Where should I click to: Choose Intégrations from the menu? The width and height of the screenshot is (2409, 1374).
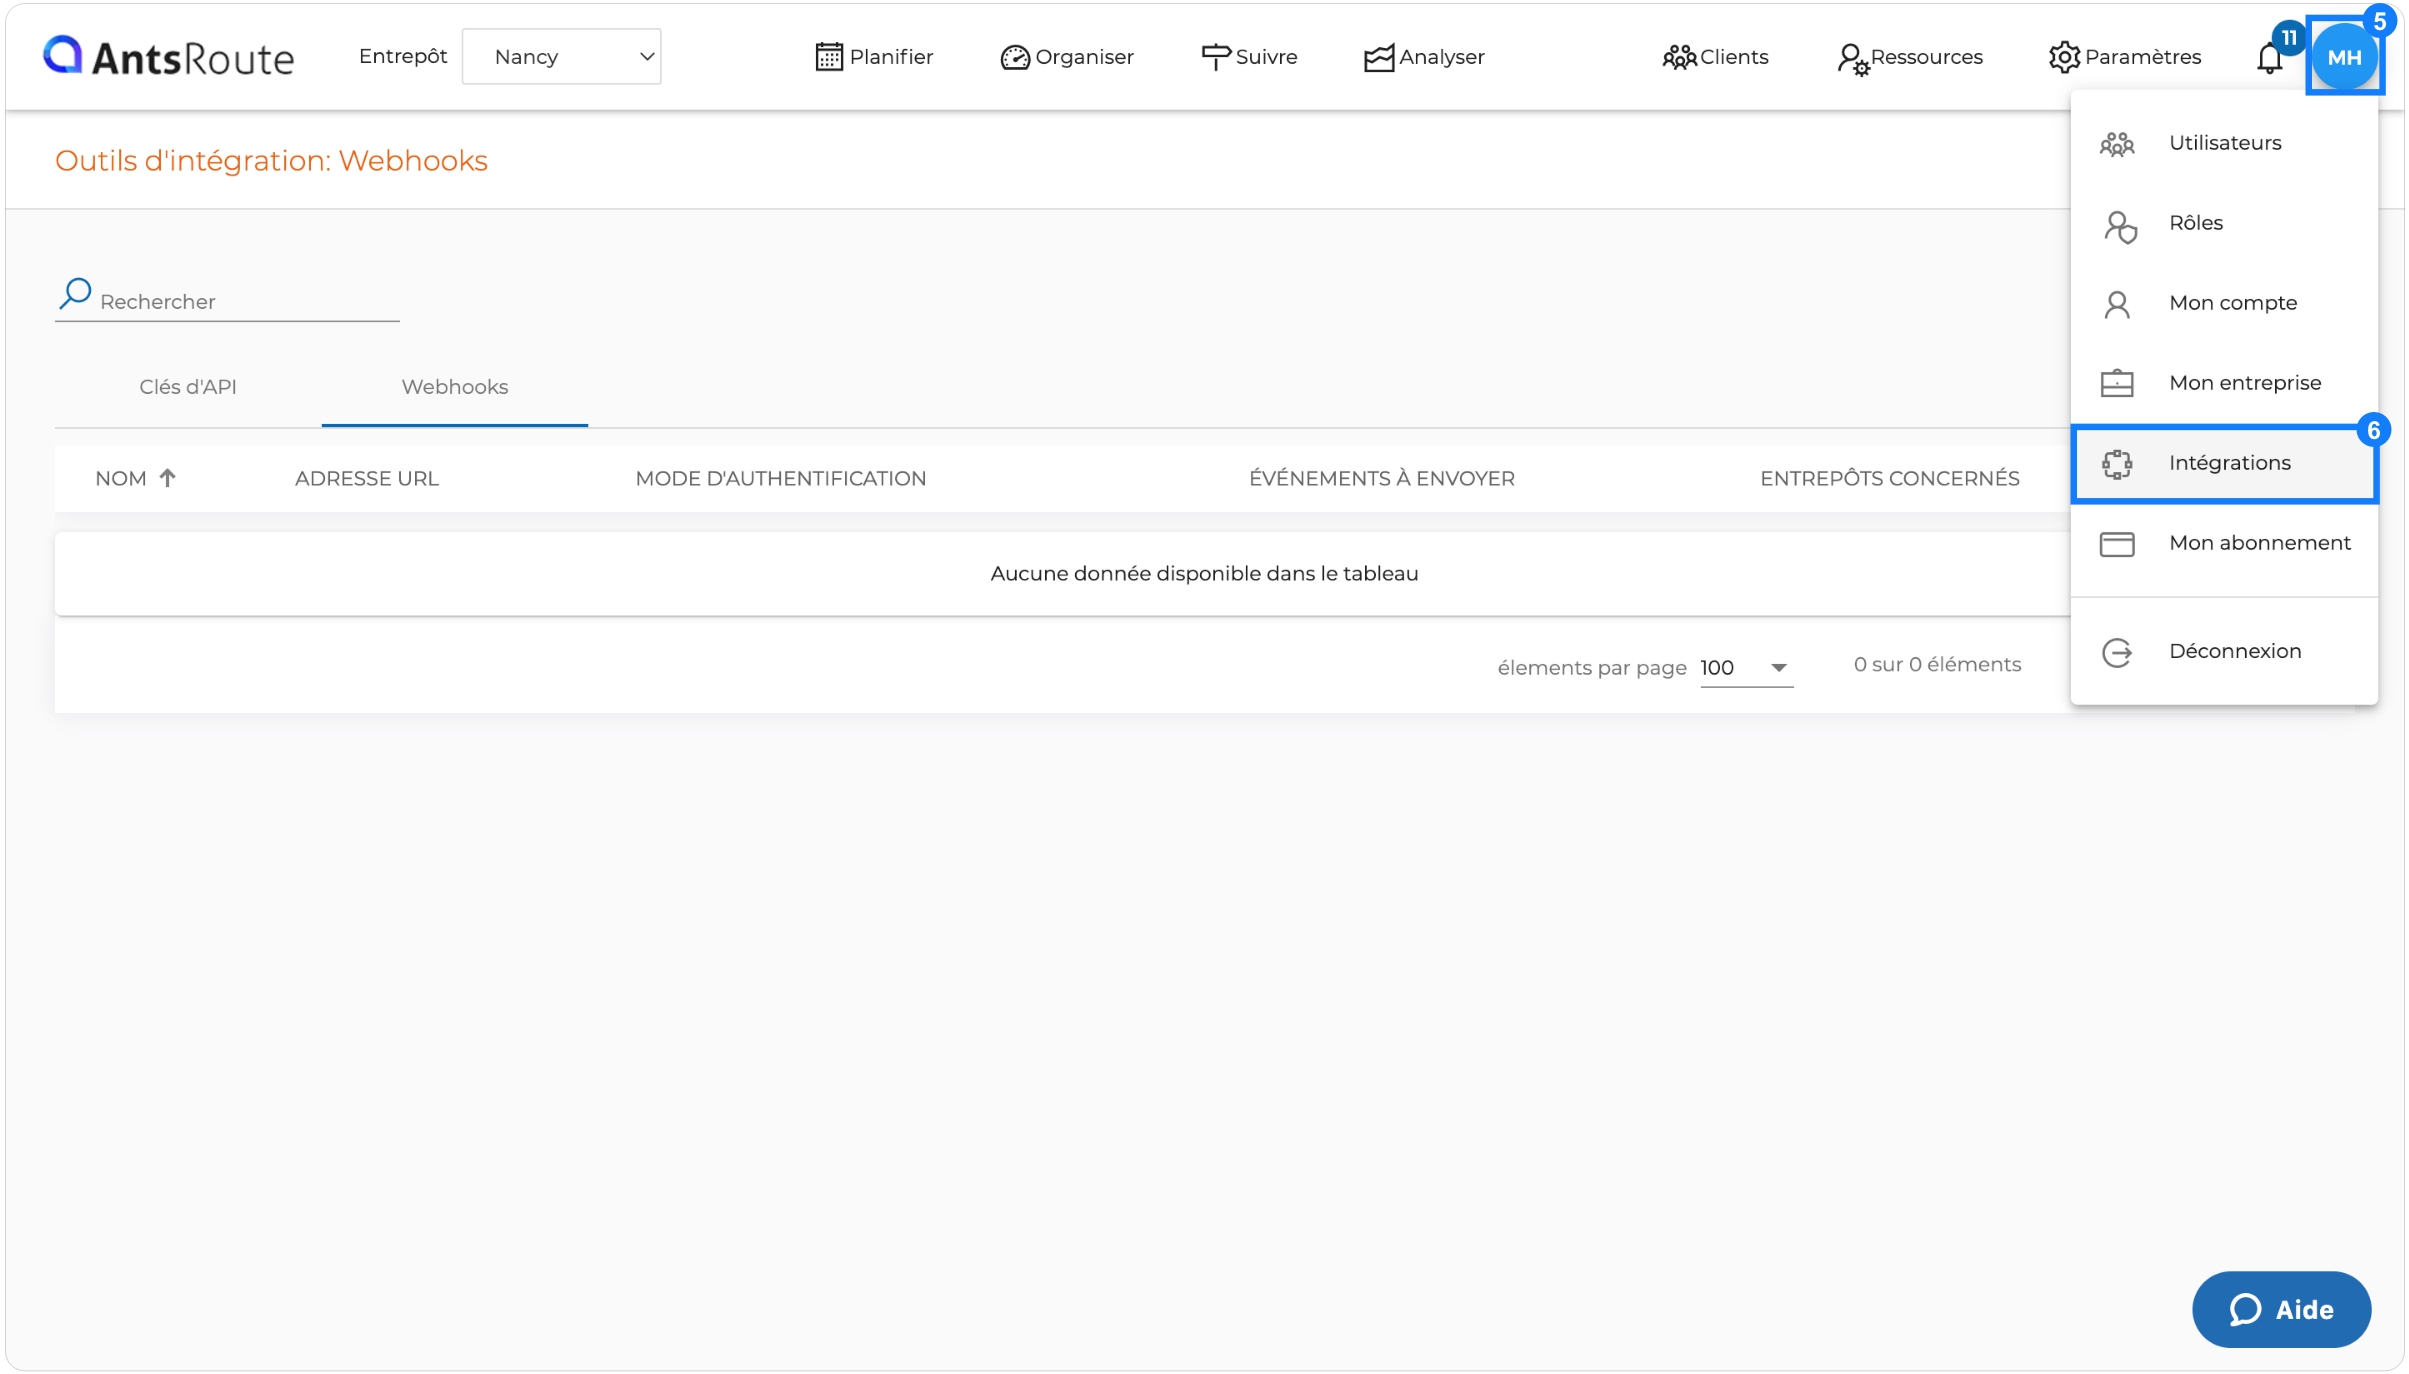click(2224, 463)
